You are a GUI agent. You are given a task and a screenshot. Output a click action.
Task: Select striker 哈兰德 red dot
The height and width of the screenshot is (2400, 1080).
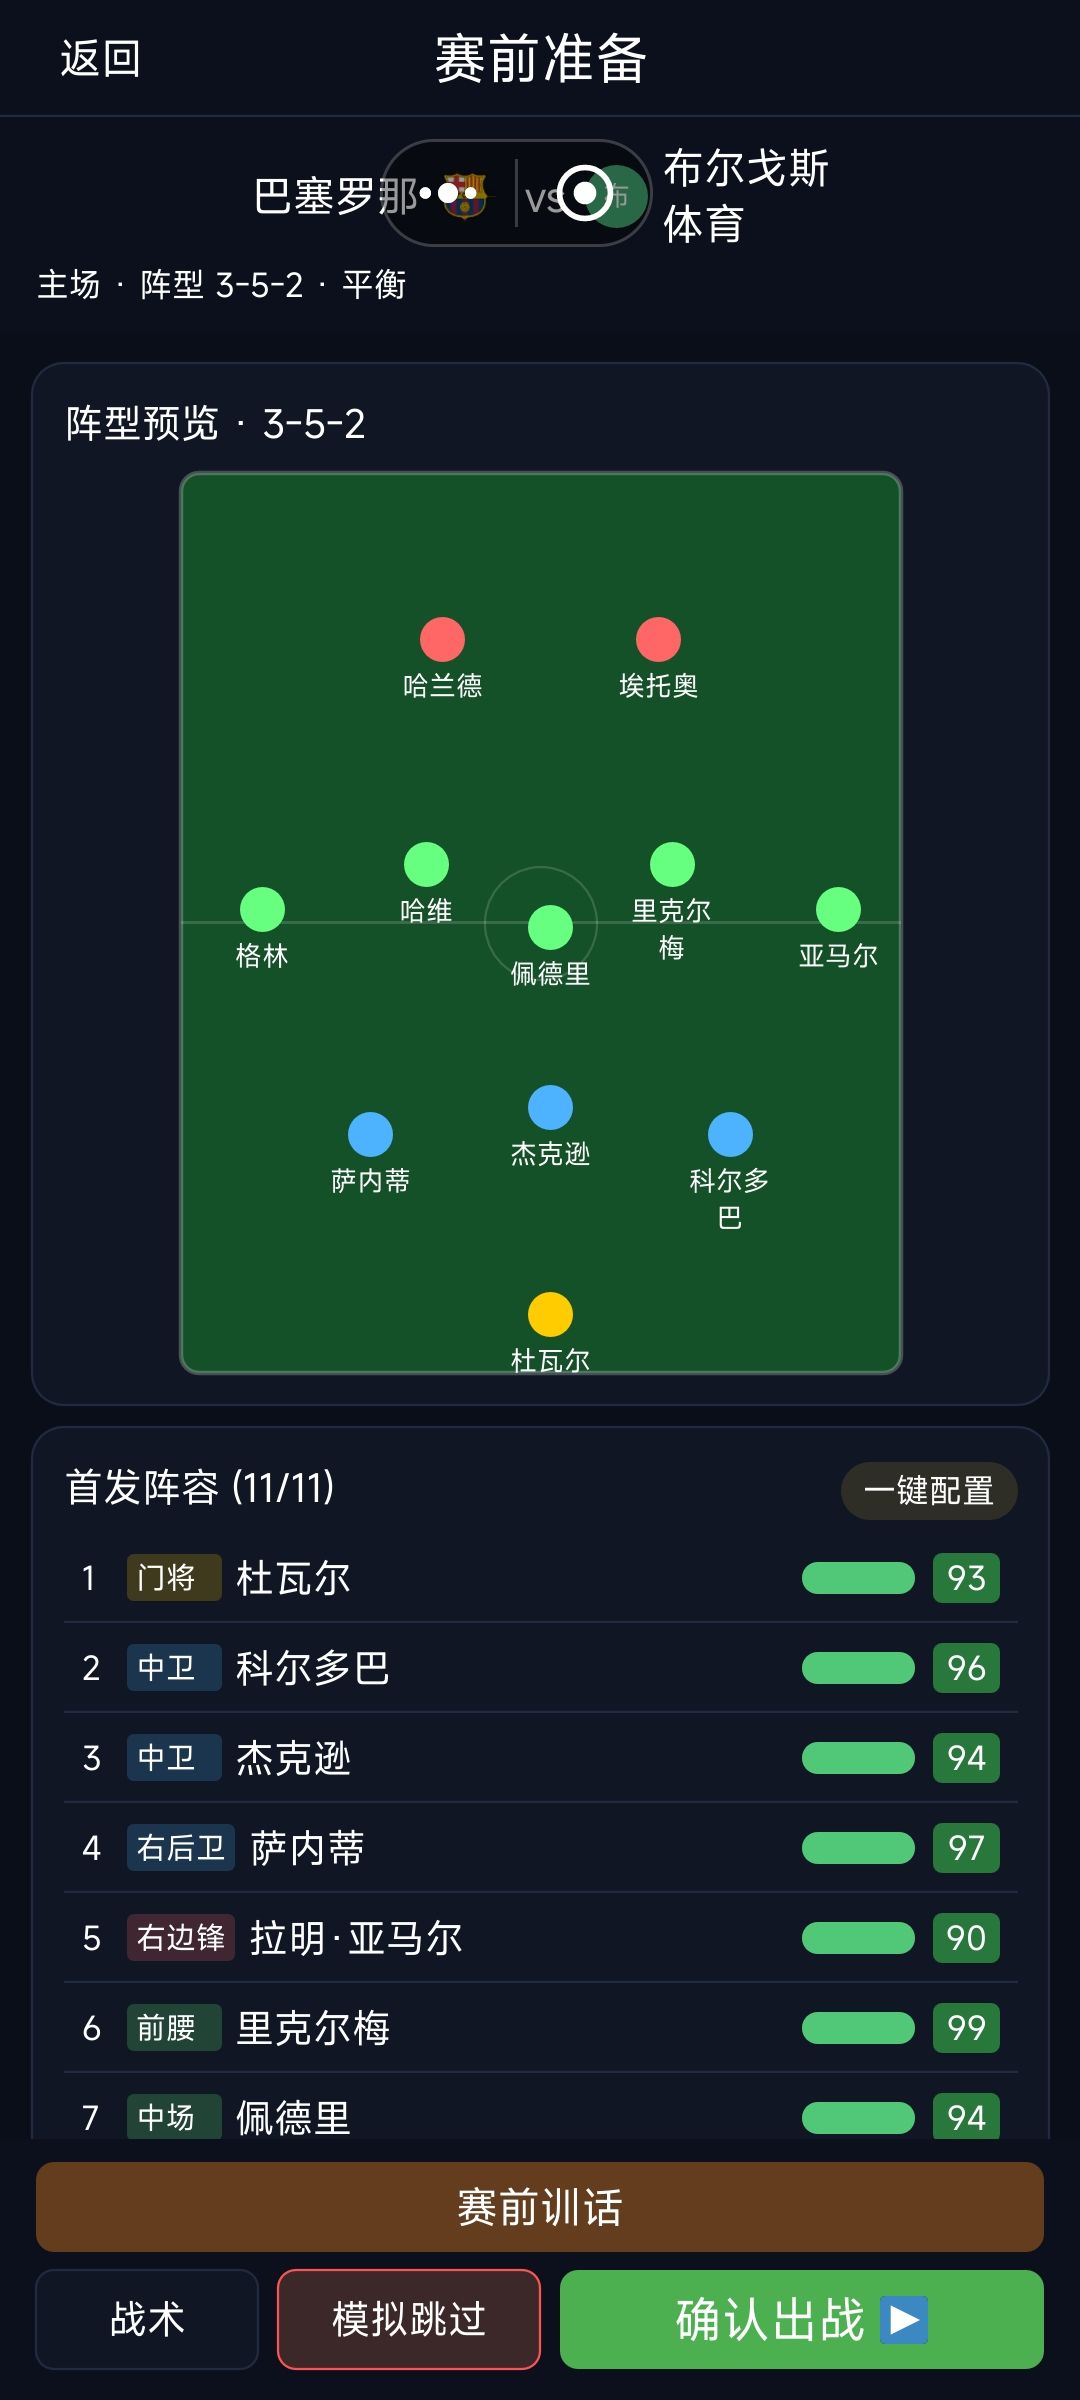(442, 639)
